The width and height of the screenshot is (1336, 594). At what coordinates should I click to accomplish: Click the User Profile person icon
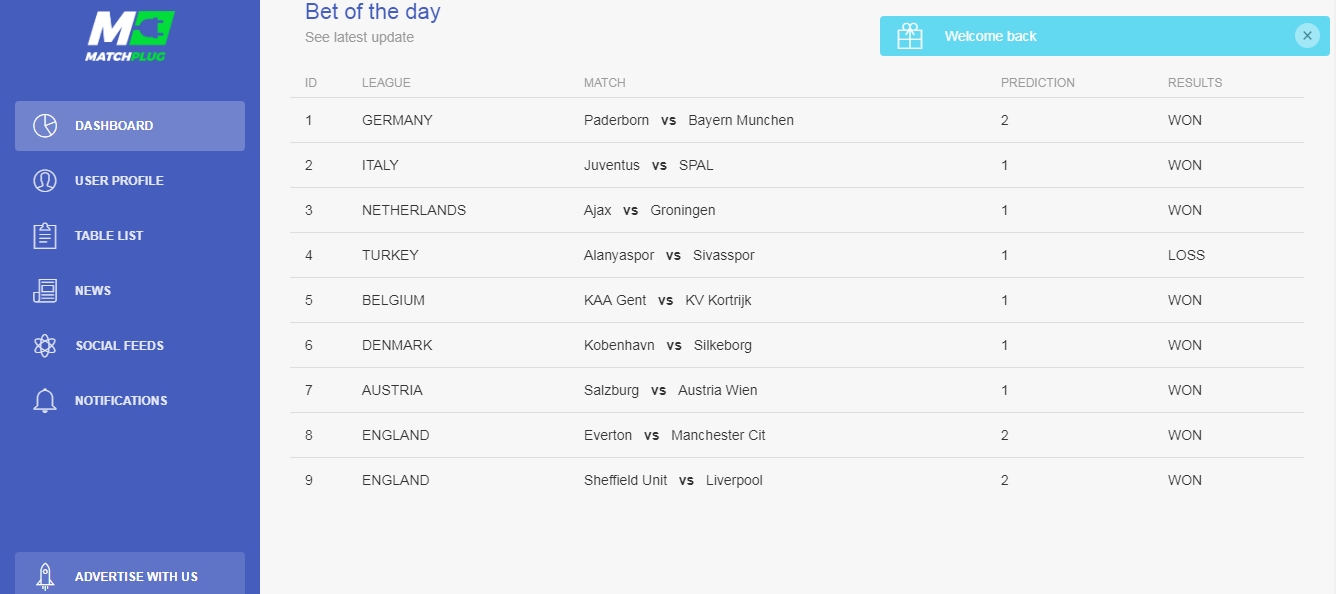click(45, 181)
